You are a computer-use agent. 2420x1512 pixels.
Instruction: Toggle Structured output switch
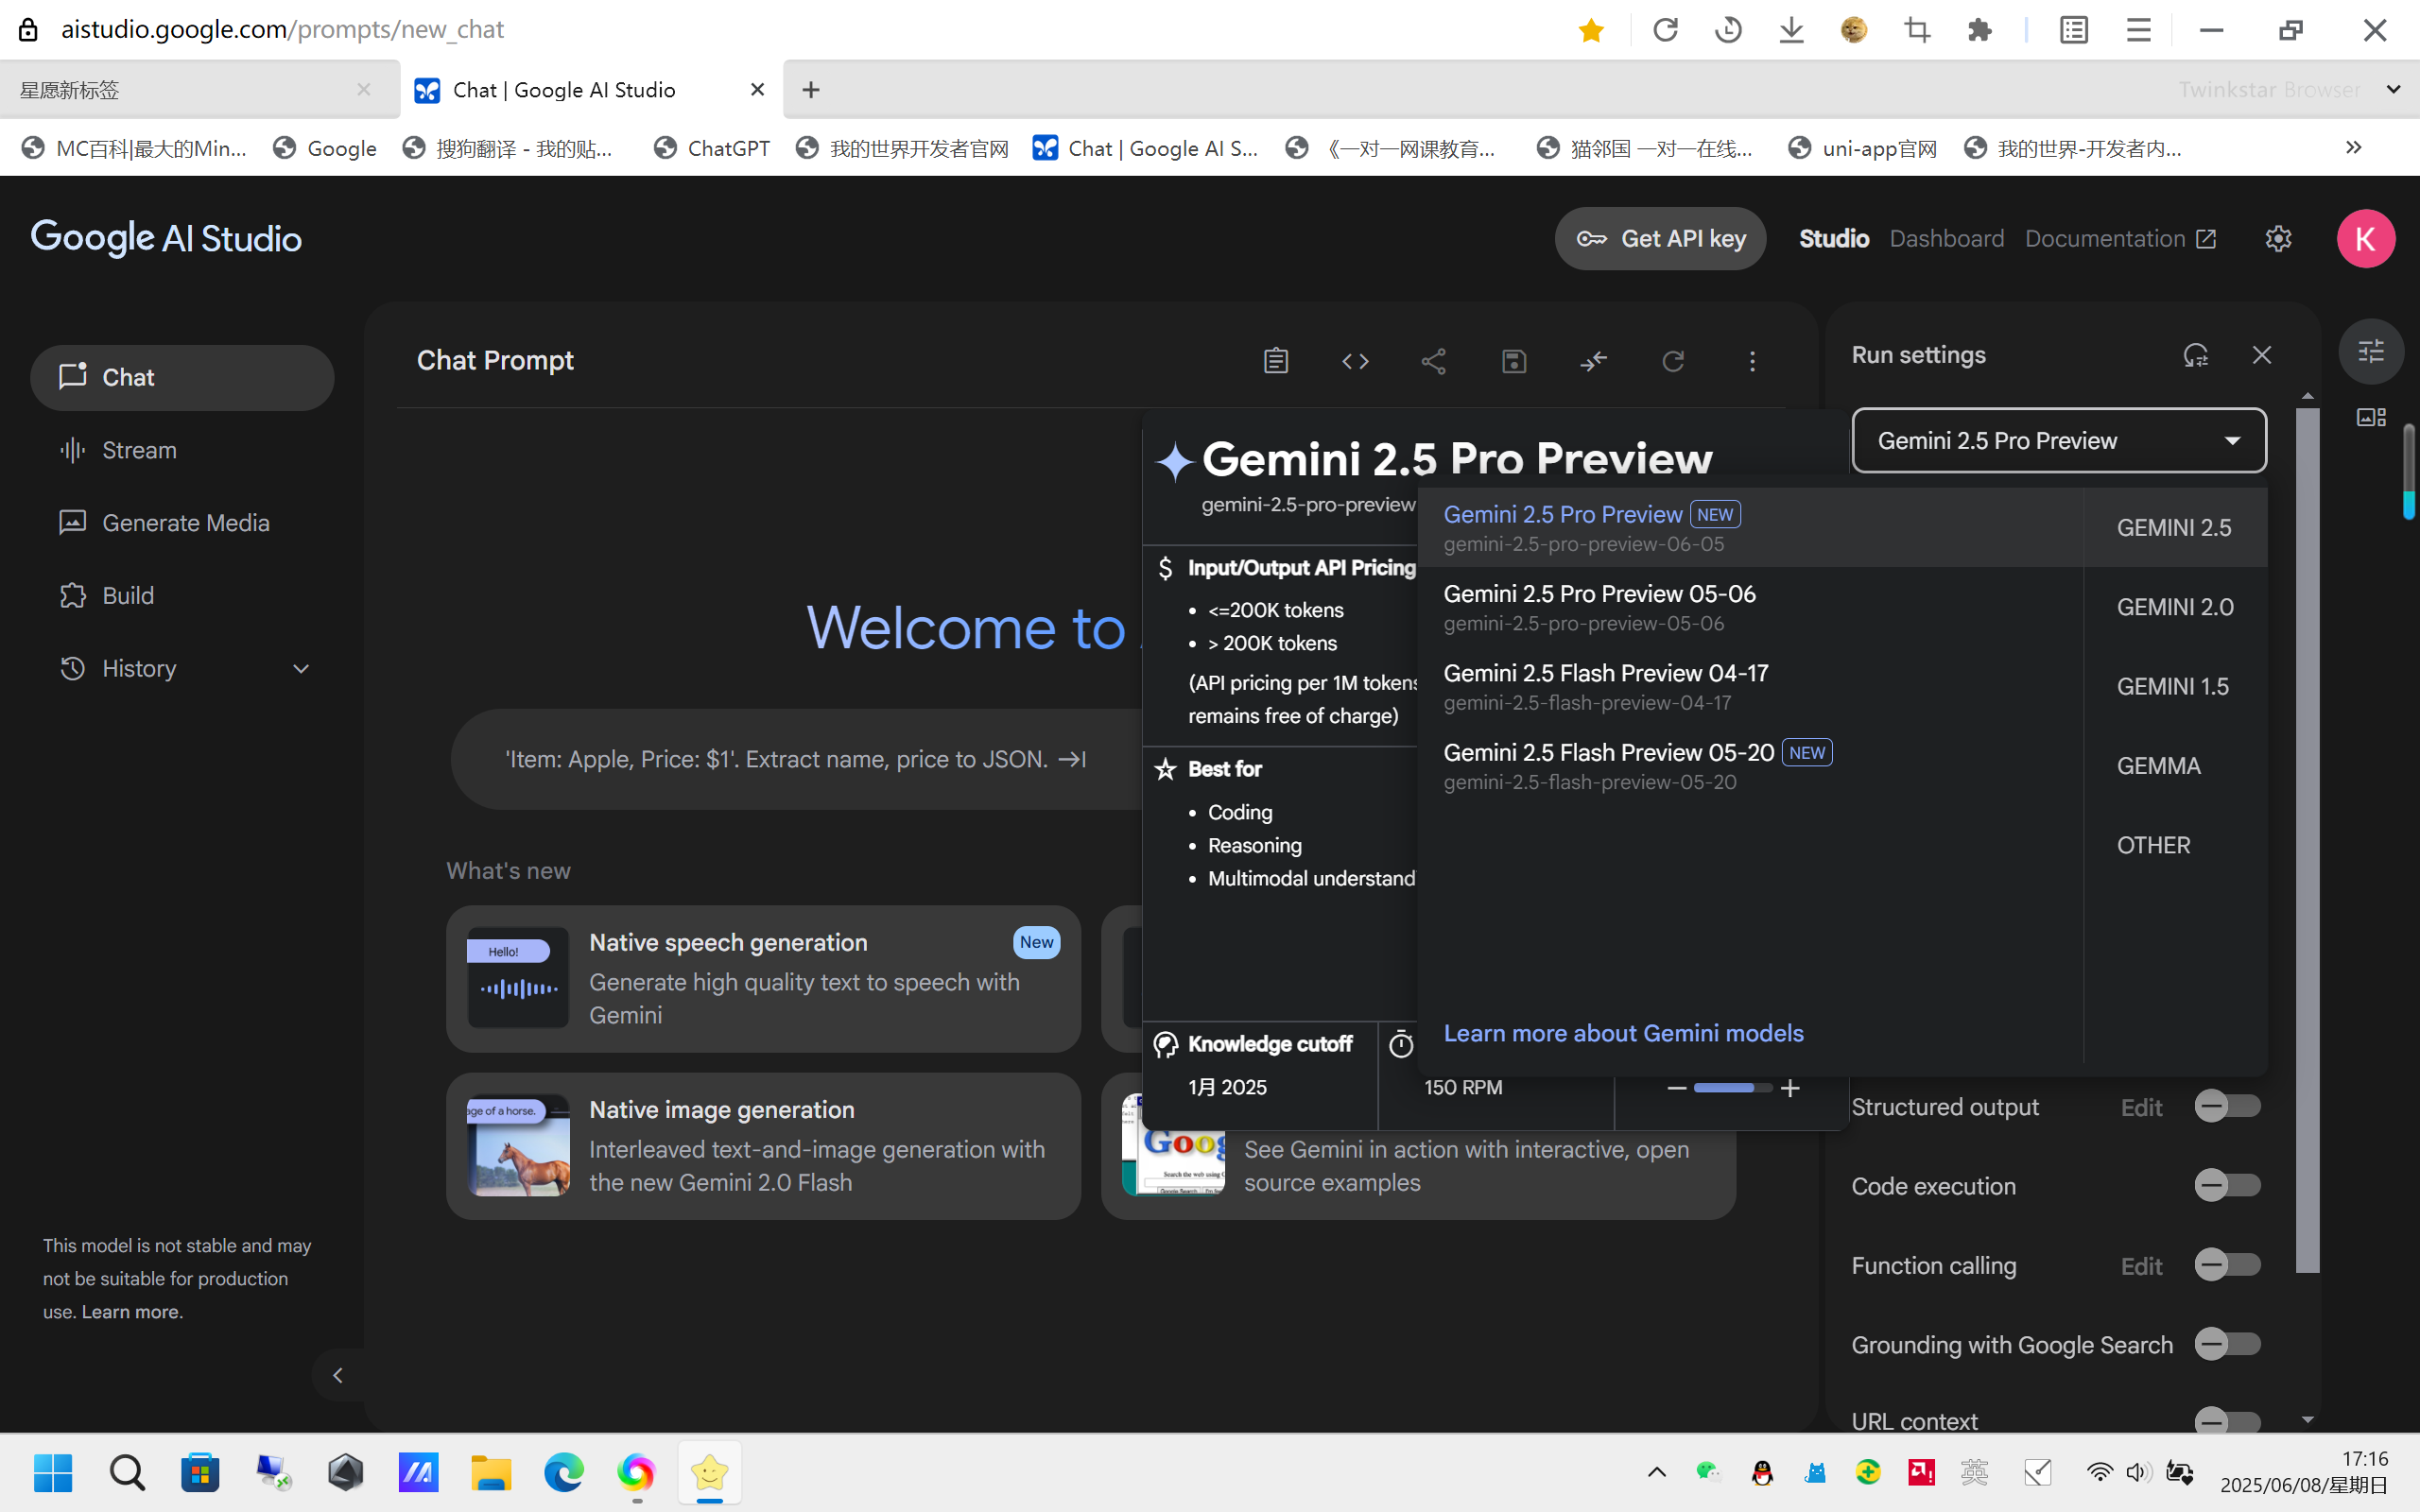click(x=2227, y=1106)
